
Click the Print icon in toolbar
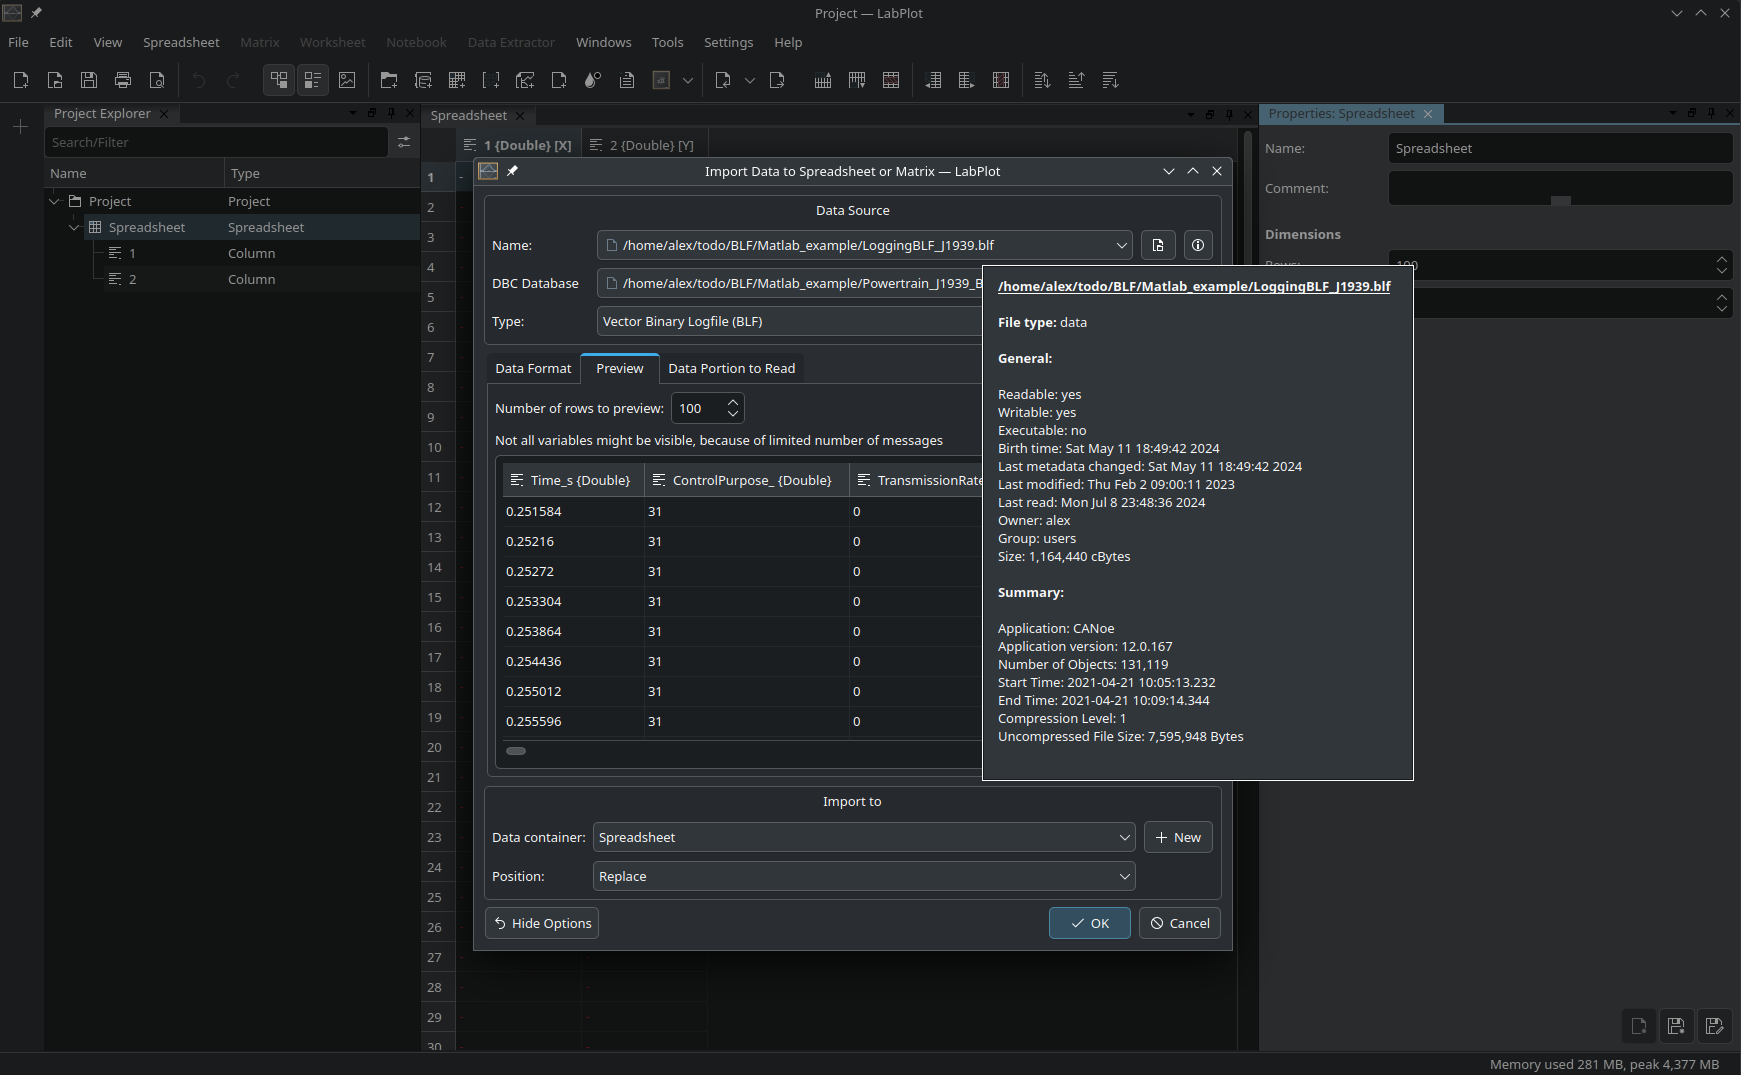(x=123, y=80)
